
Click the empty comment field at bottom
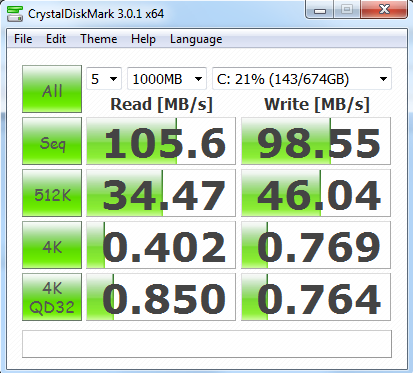tap(207, 344)
